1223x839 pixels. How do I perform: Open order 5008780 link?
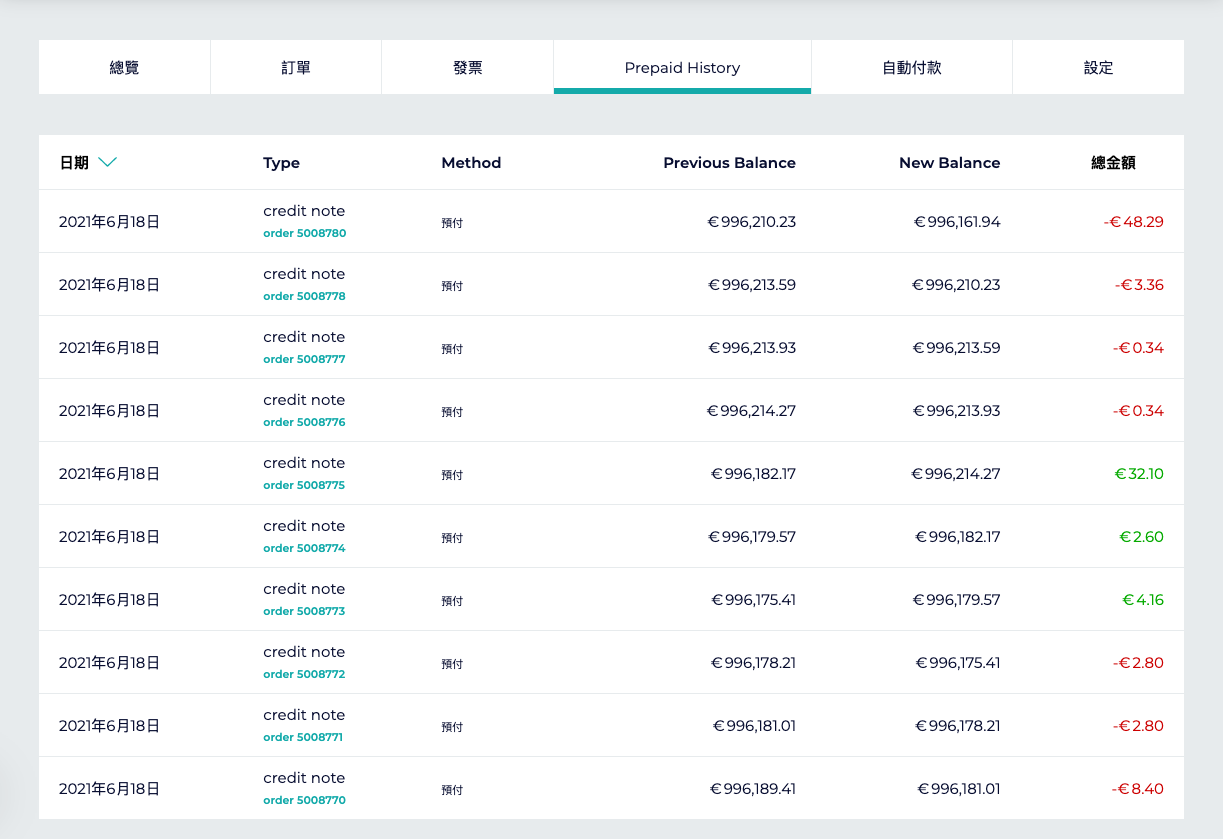(304, 233)
